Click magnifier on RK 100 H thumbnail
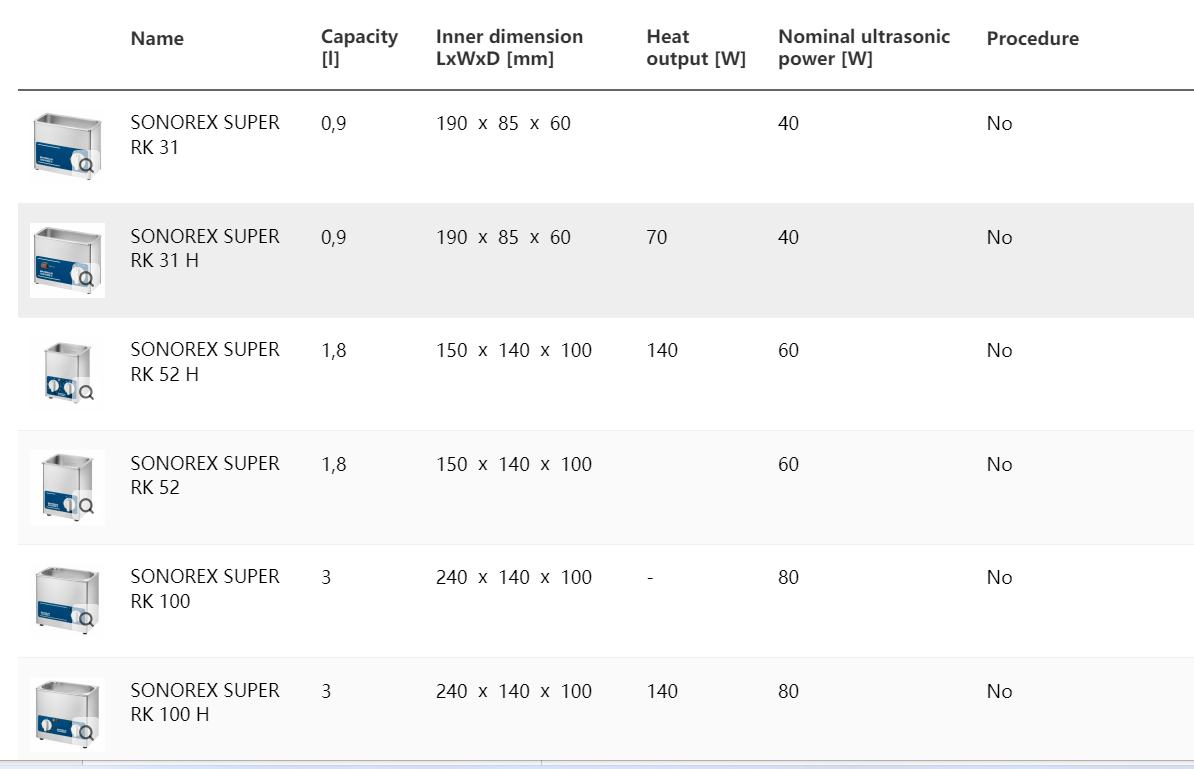The width and height of the screenshot is (1194, 769). (87, 733)
